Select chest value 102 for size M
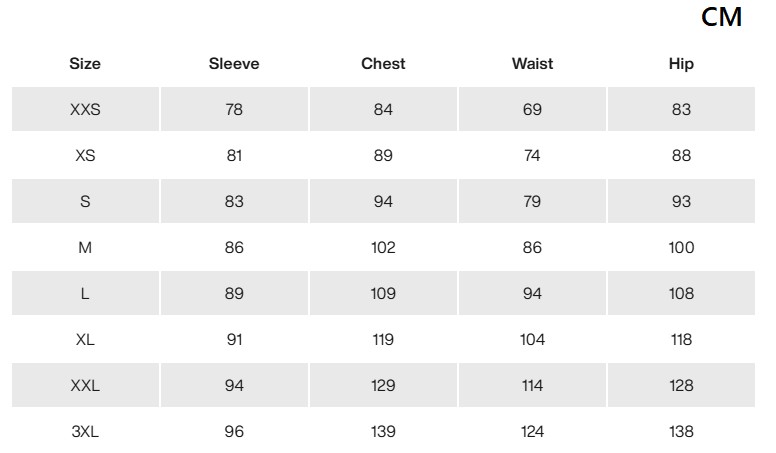 coord(383,248)
